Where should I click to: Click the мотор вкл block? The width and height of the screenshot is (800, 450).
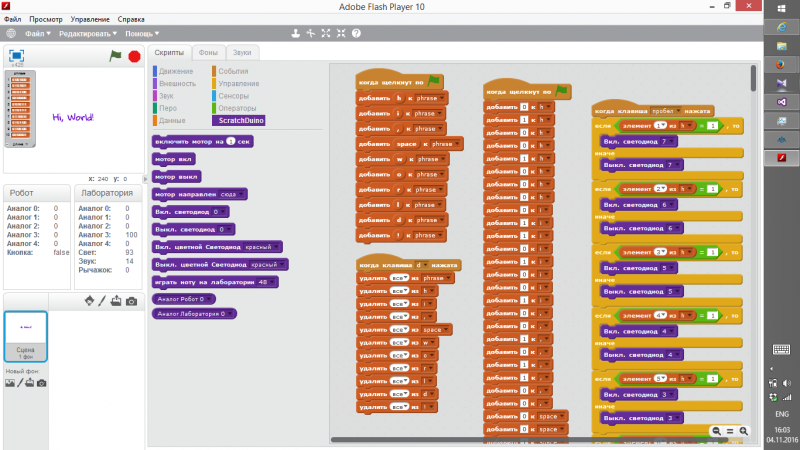pyautogui.click(x=173, y=159)
